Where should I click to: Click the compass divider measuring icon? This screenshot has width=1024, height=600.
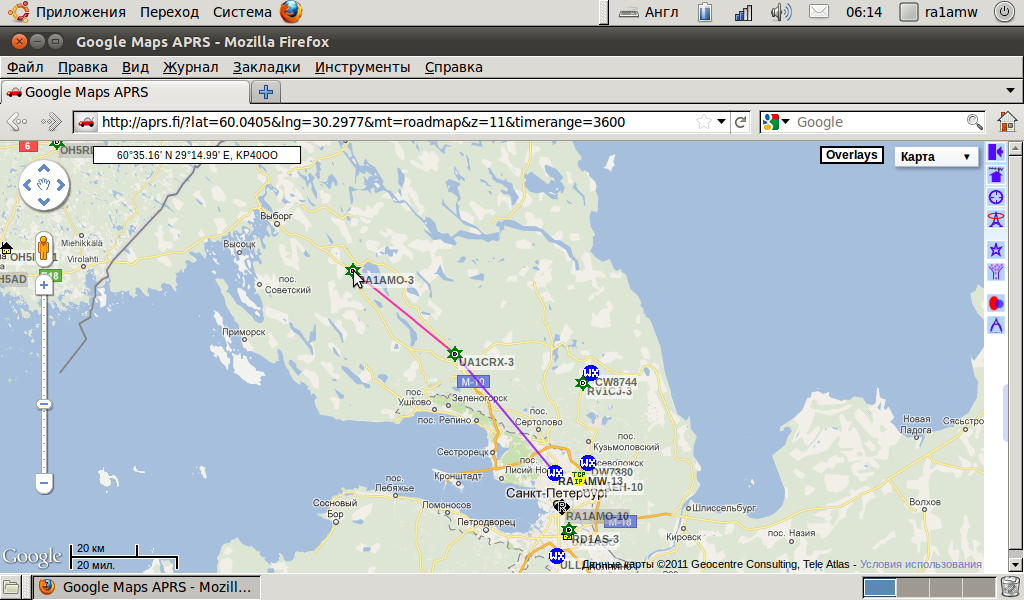pos(996,325)
